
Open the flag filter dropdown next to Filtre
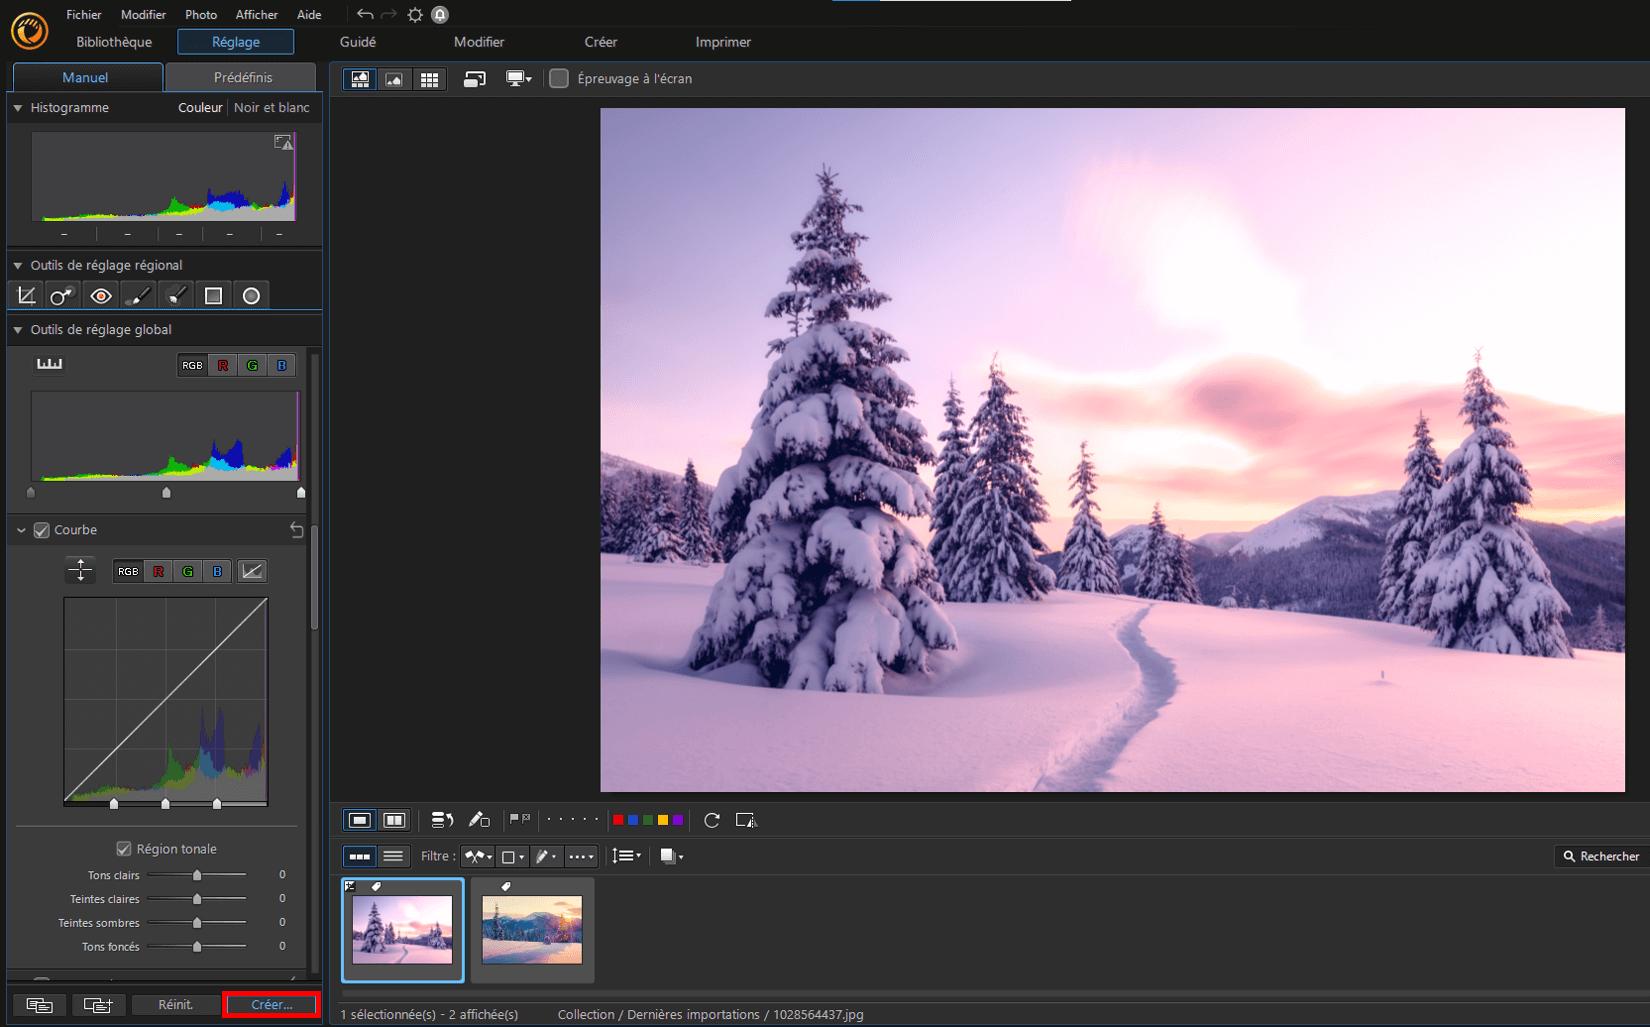coord(478,856)
